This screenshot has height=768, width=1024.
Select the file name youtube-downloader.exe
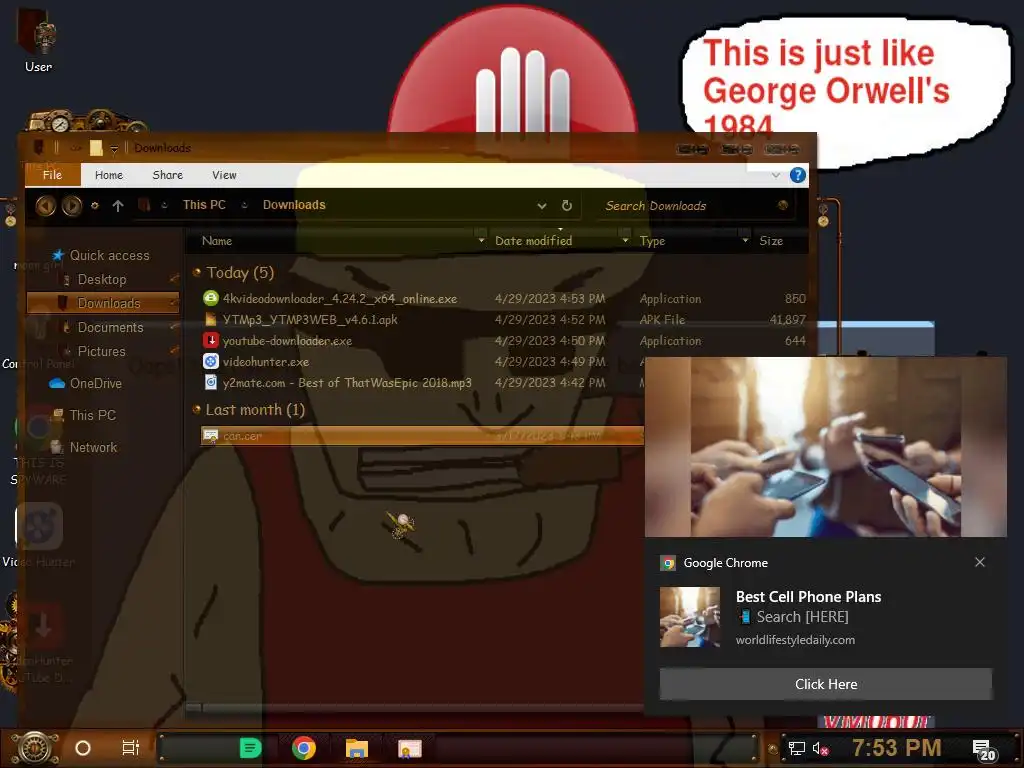point(287,340)
